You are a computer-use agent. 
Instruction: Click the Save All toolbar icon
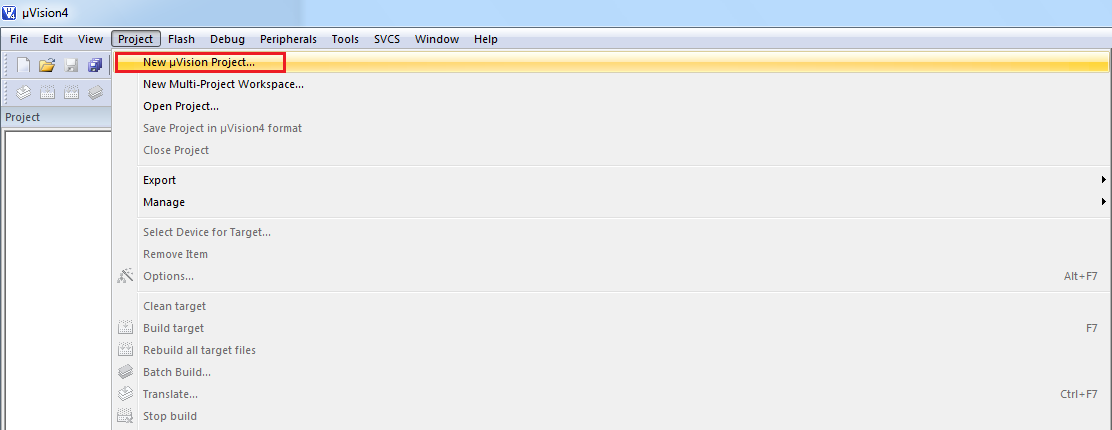(x=94, y=65)
